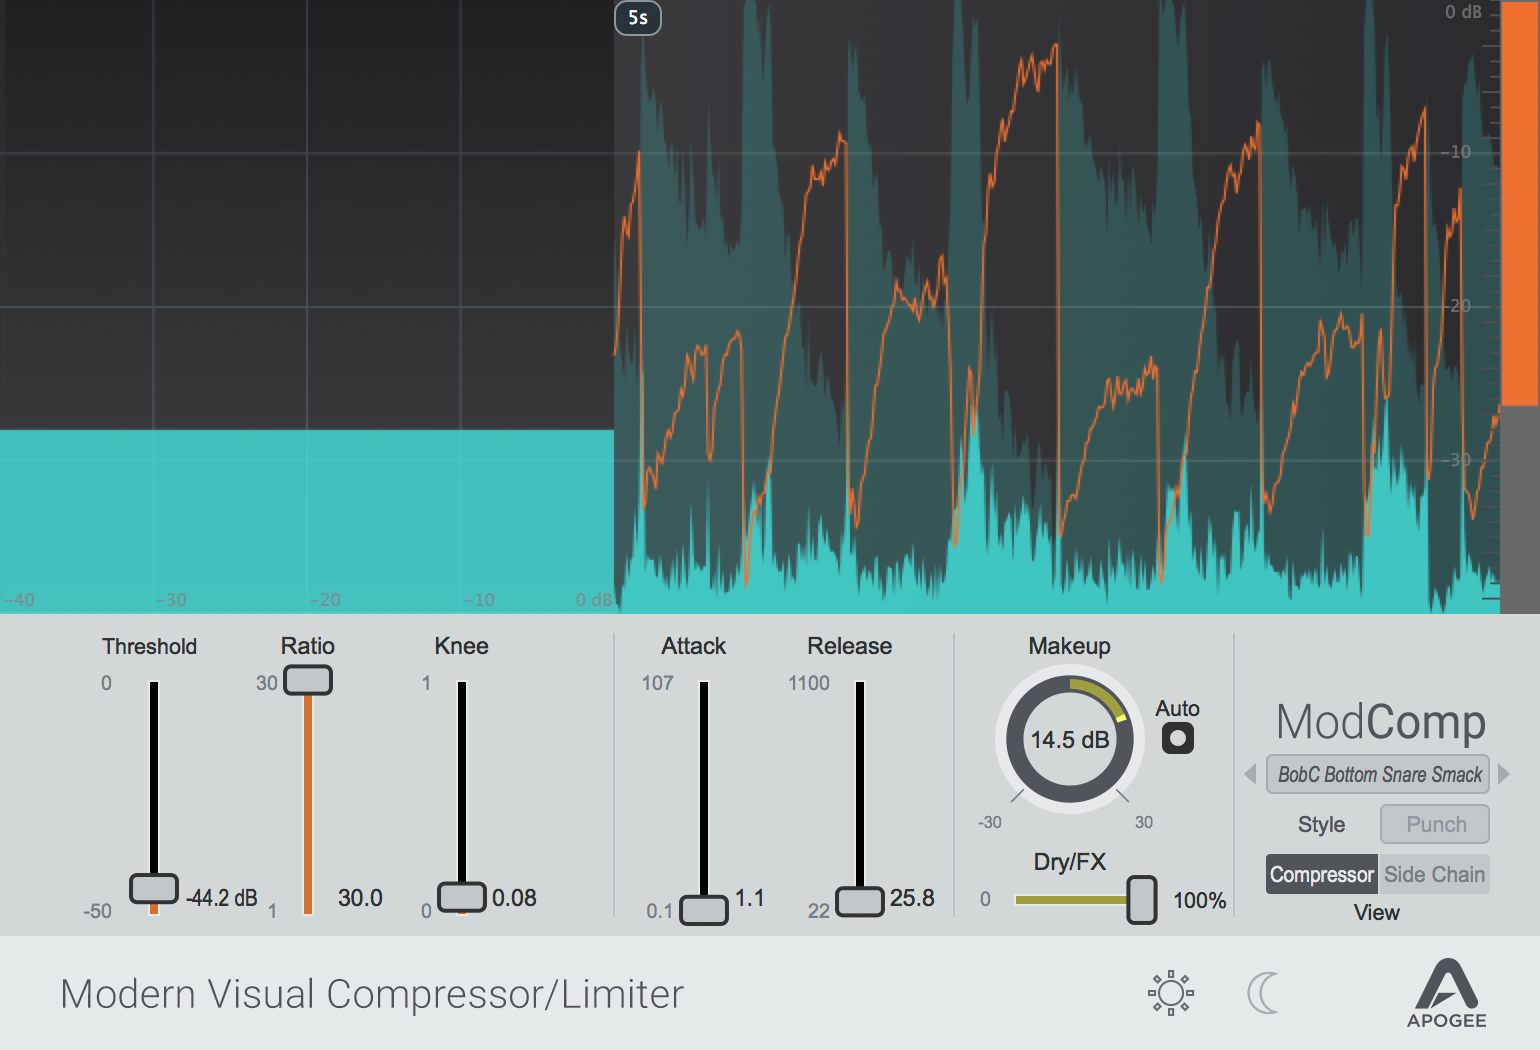Select the Side Chain view tab
Viewport: 1540px width, 1050px height.
point(1434,874)
